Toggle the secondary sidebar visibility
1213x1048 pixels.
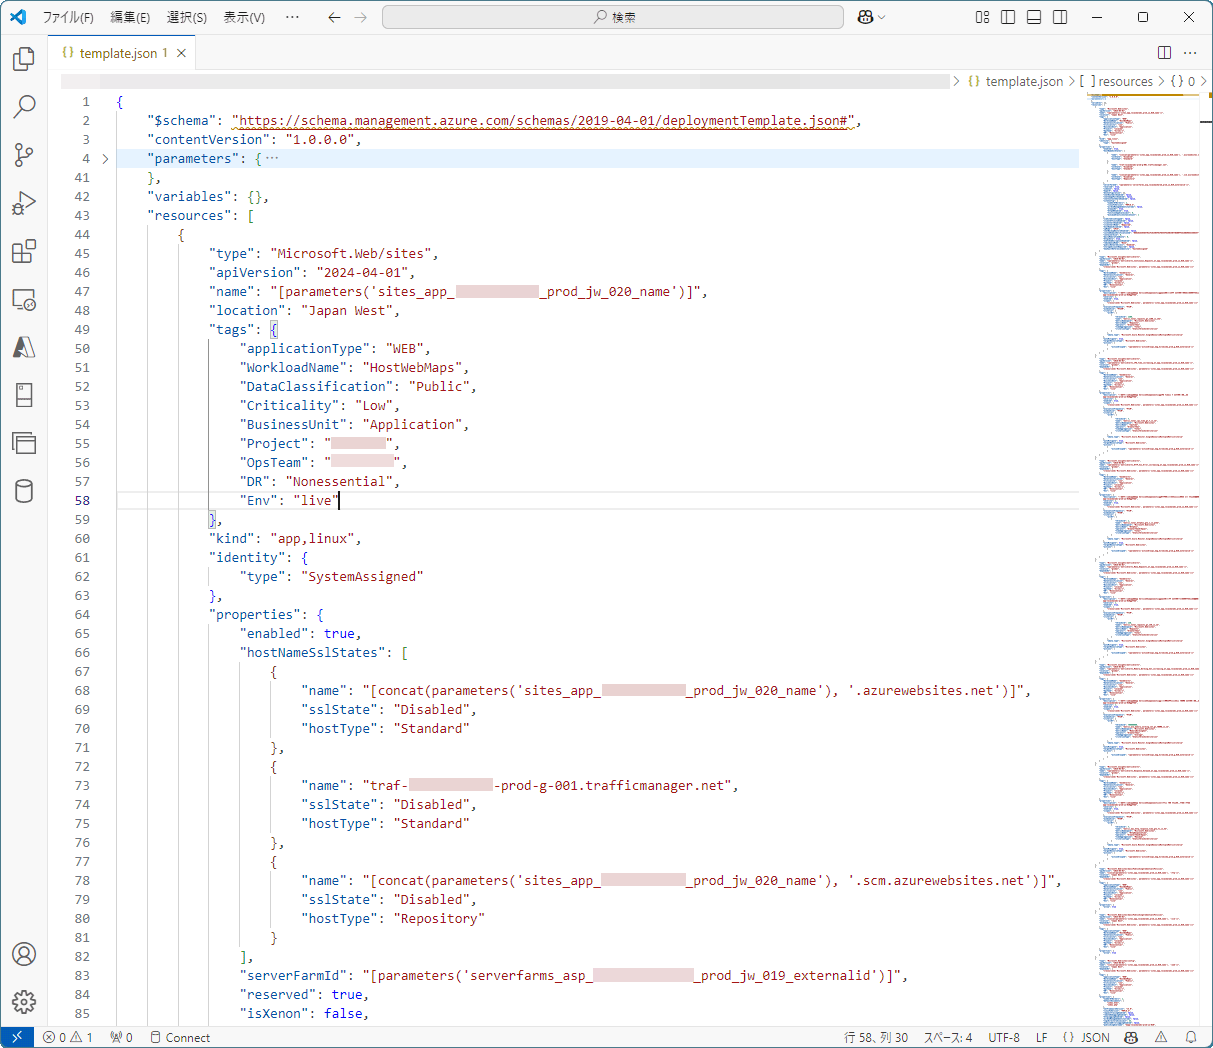pos(1059,17)
